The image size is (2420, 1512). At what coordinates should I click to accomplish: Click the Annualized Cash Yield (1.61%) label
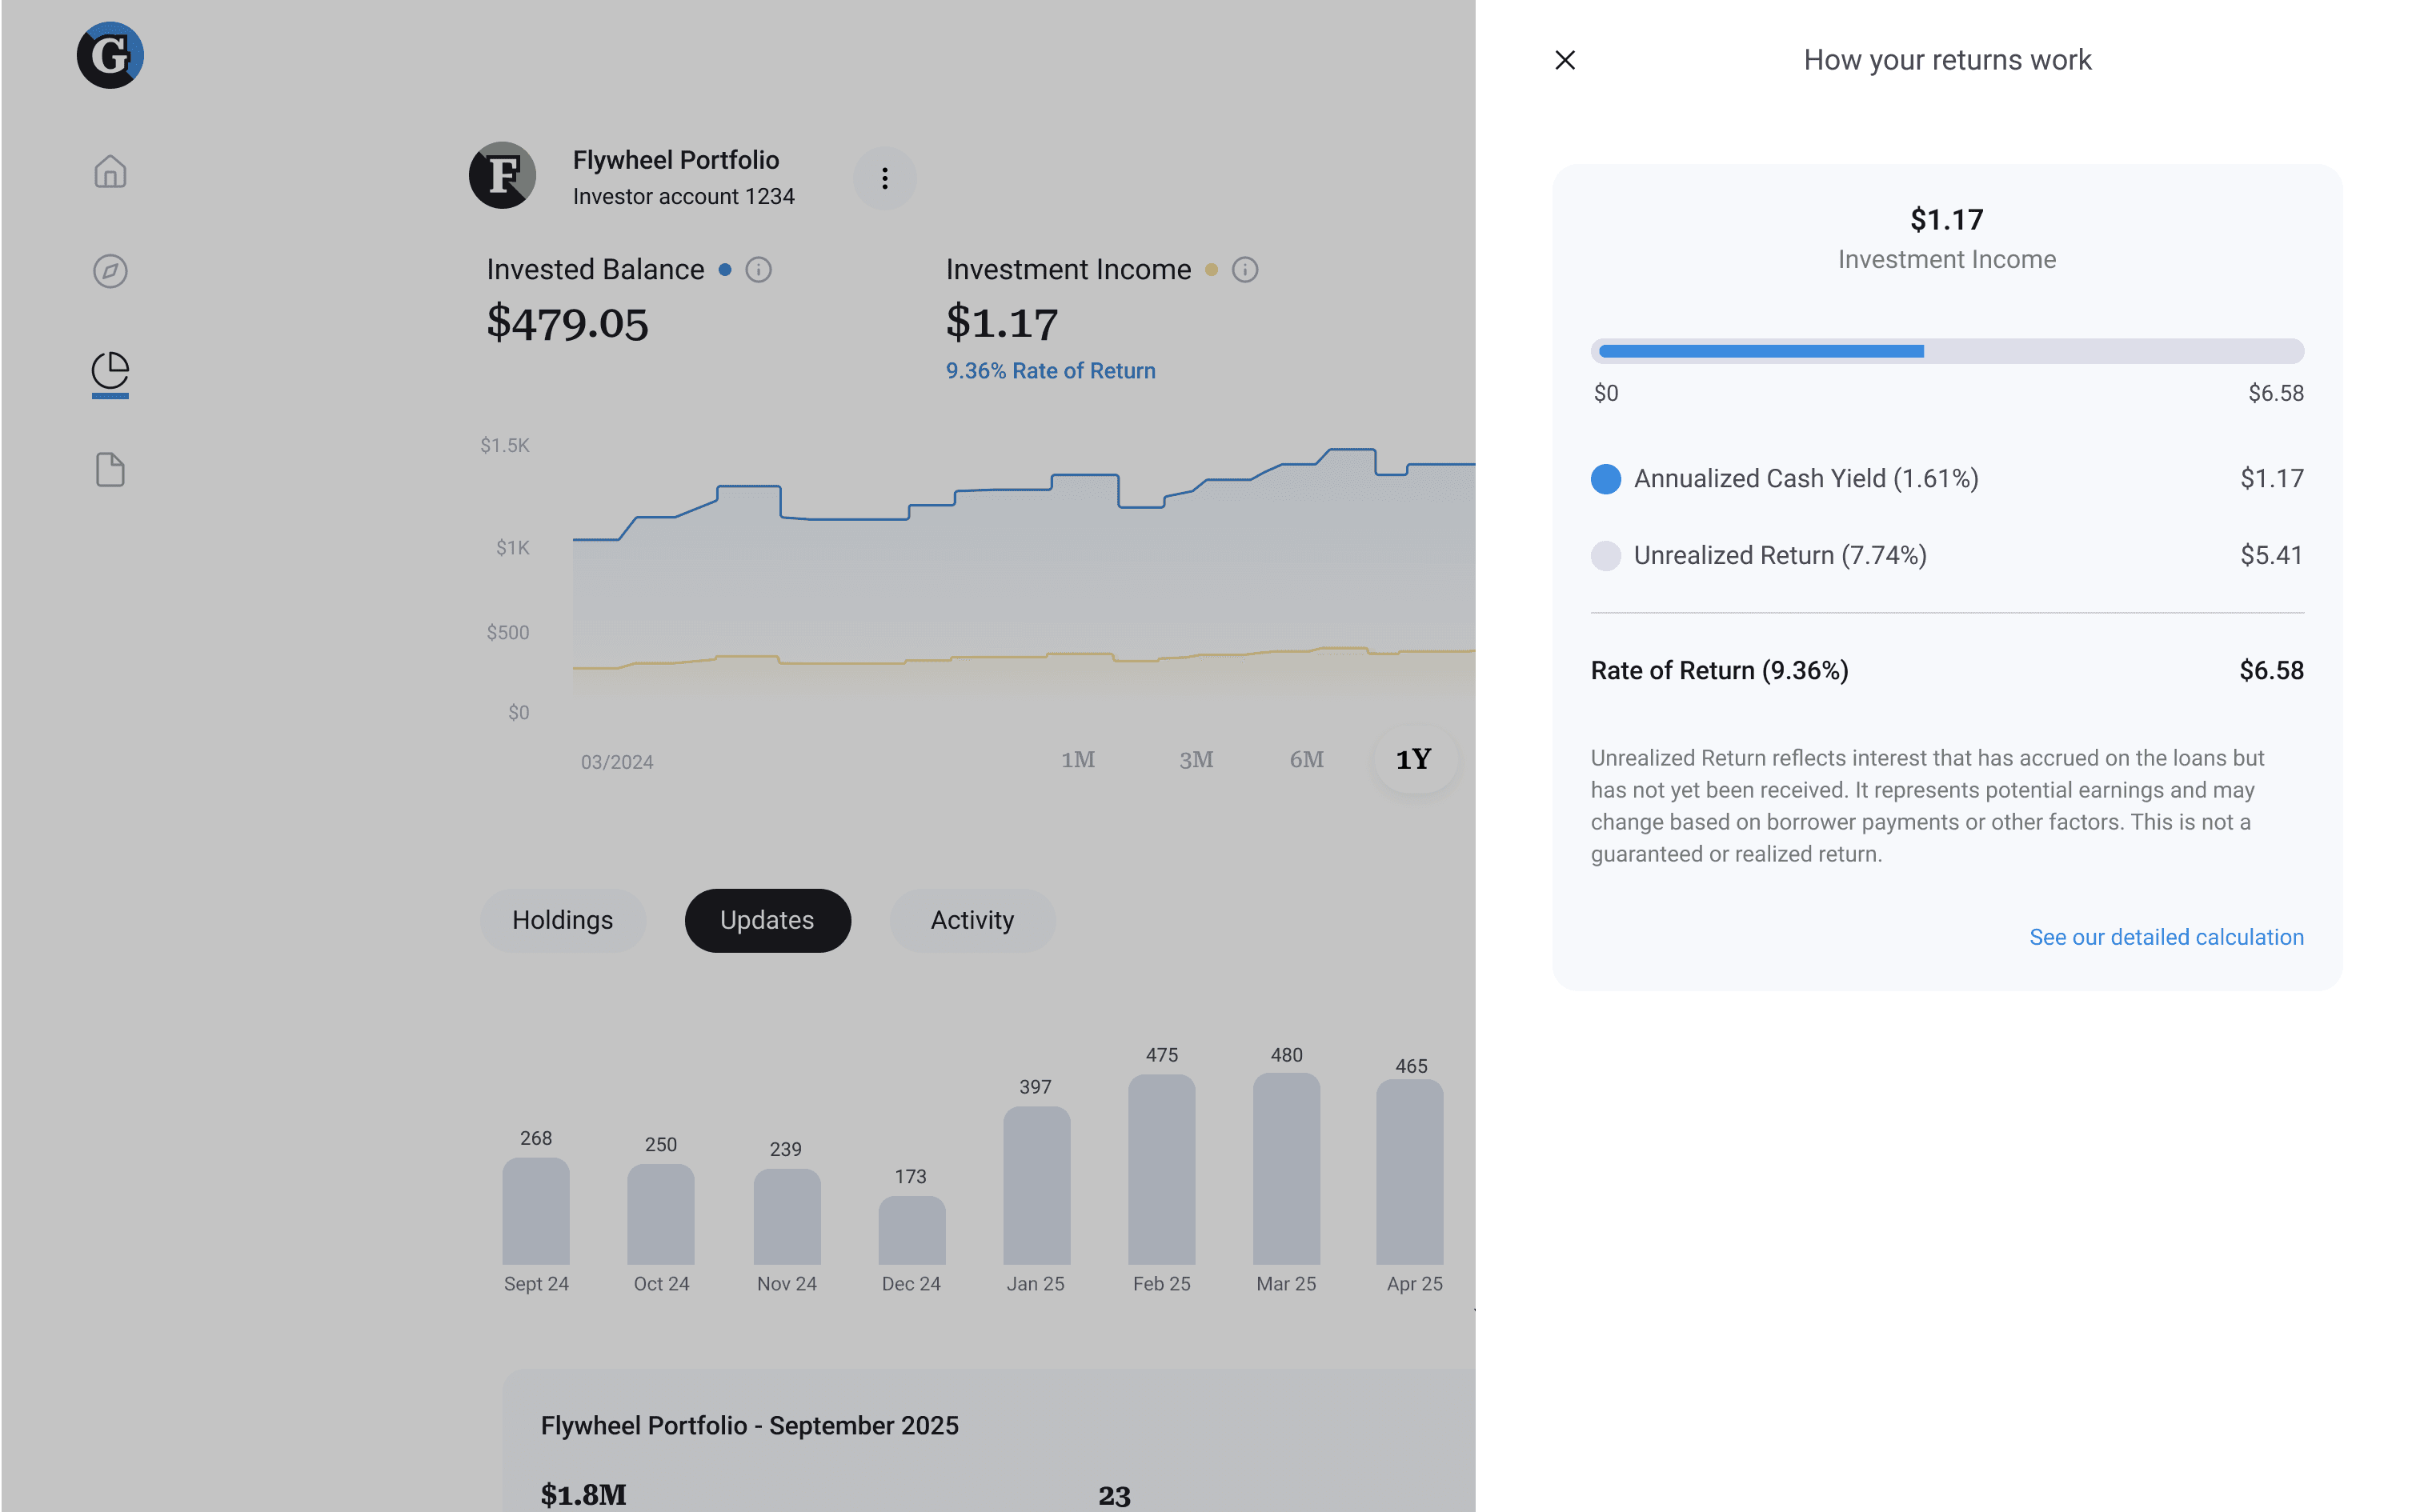1806,479
